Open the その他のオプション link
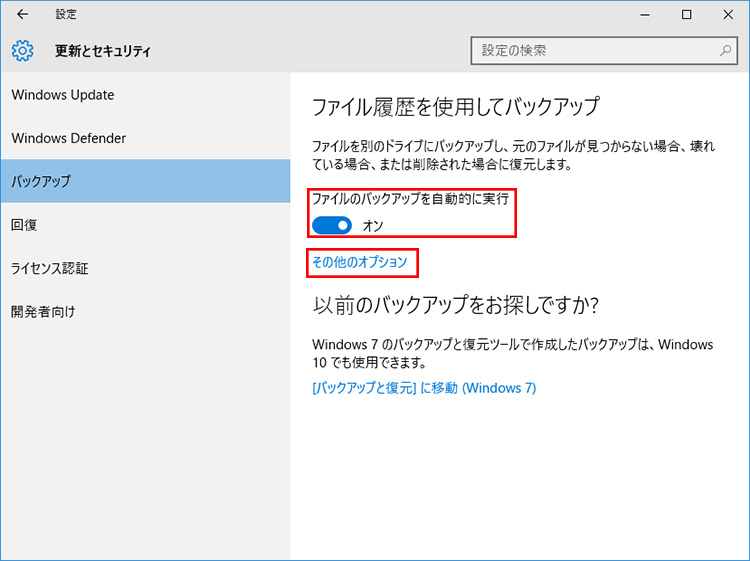The height and width of the screenshot is (561, 750). 360,262
